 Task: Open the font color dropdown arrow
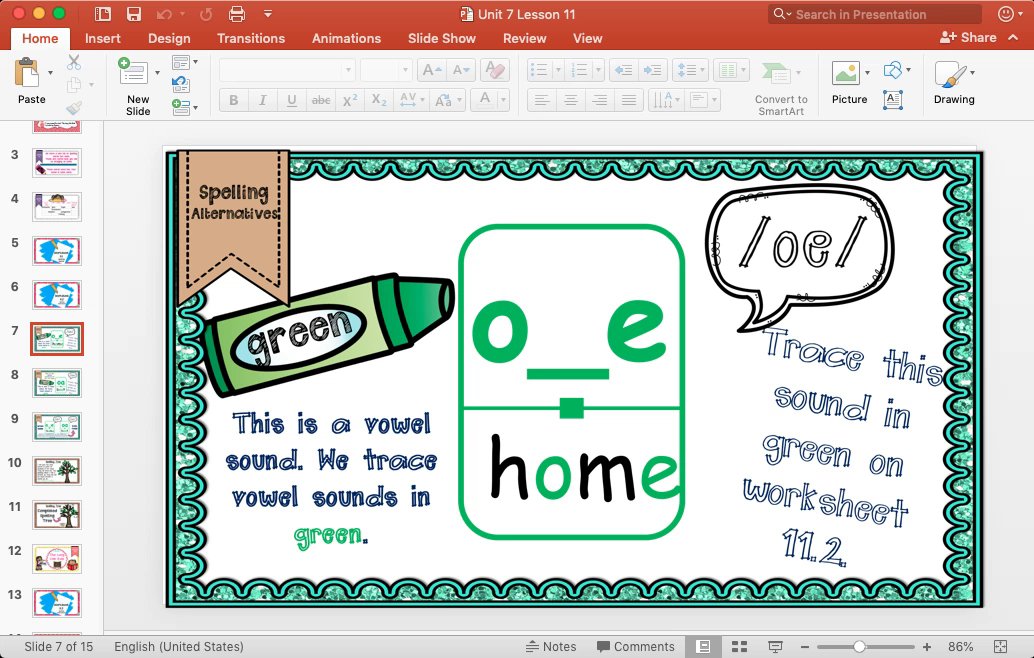click(x=503, y=100)
